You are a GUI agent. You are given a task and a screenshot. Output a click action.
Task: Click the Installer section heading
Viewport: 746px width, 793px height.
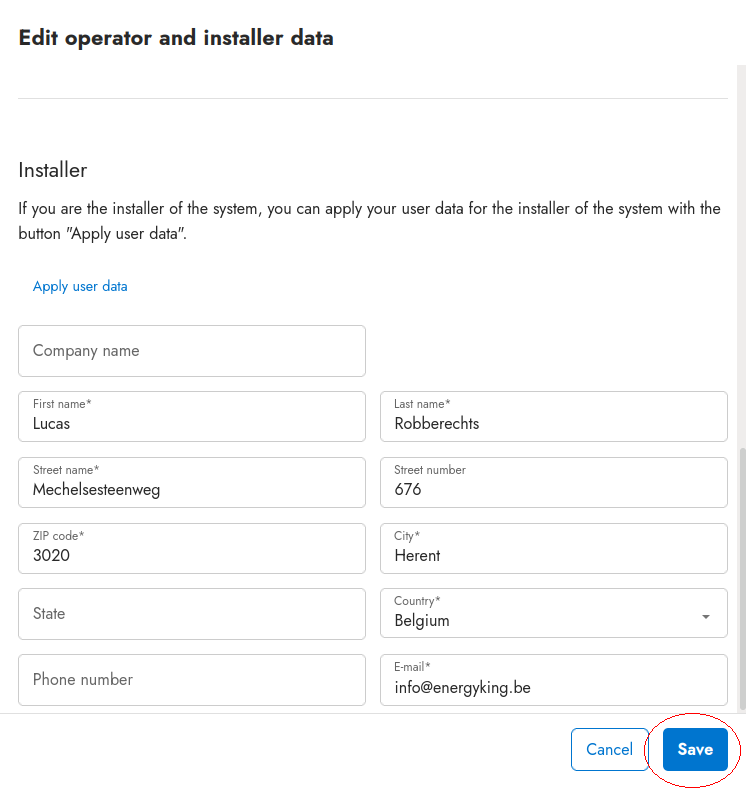pyautogui.click(x=53, y=170)
